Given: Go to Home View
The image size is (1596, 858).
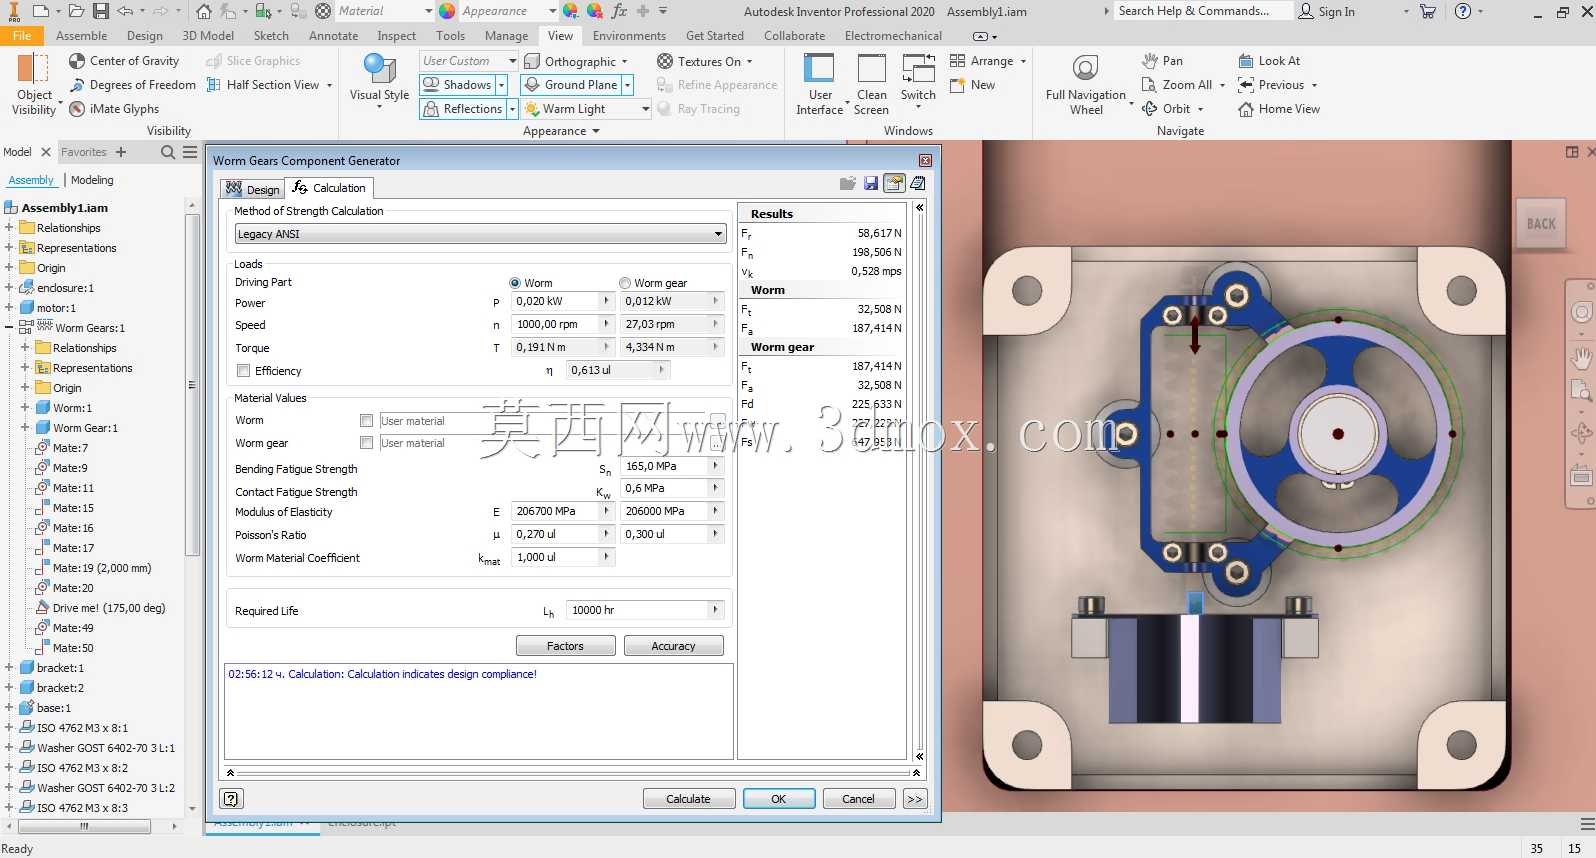Looking at the screenshot, I should click(1279, 109).
